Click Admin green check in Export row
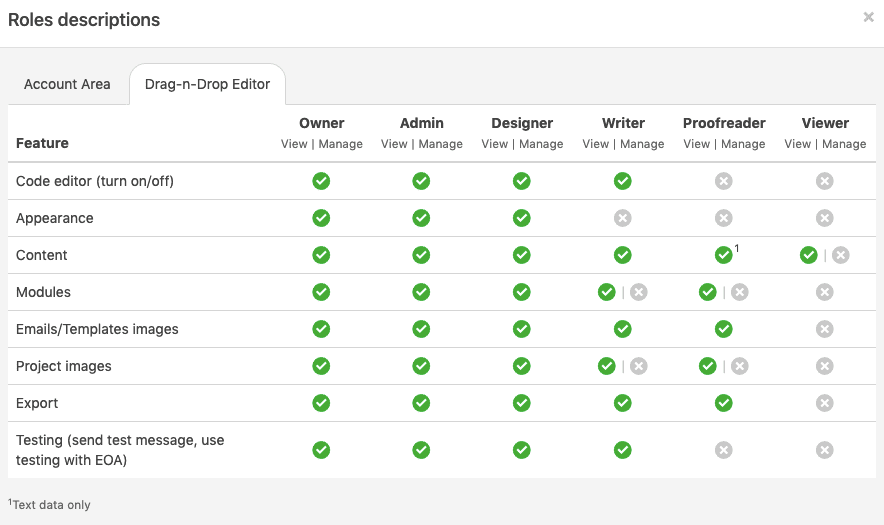The image size is (884, 525). tap(422, 403)
